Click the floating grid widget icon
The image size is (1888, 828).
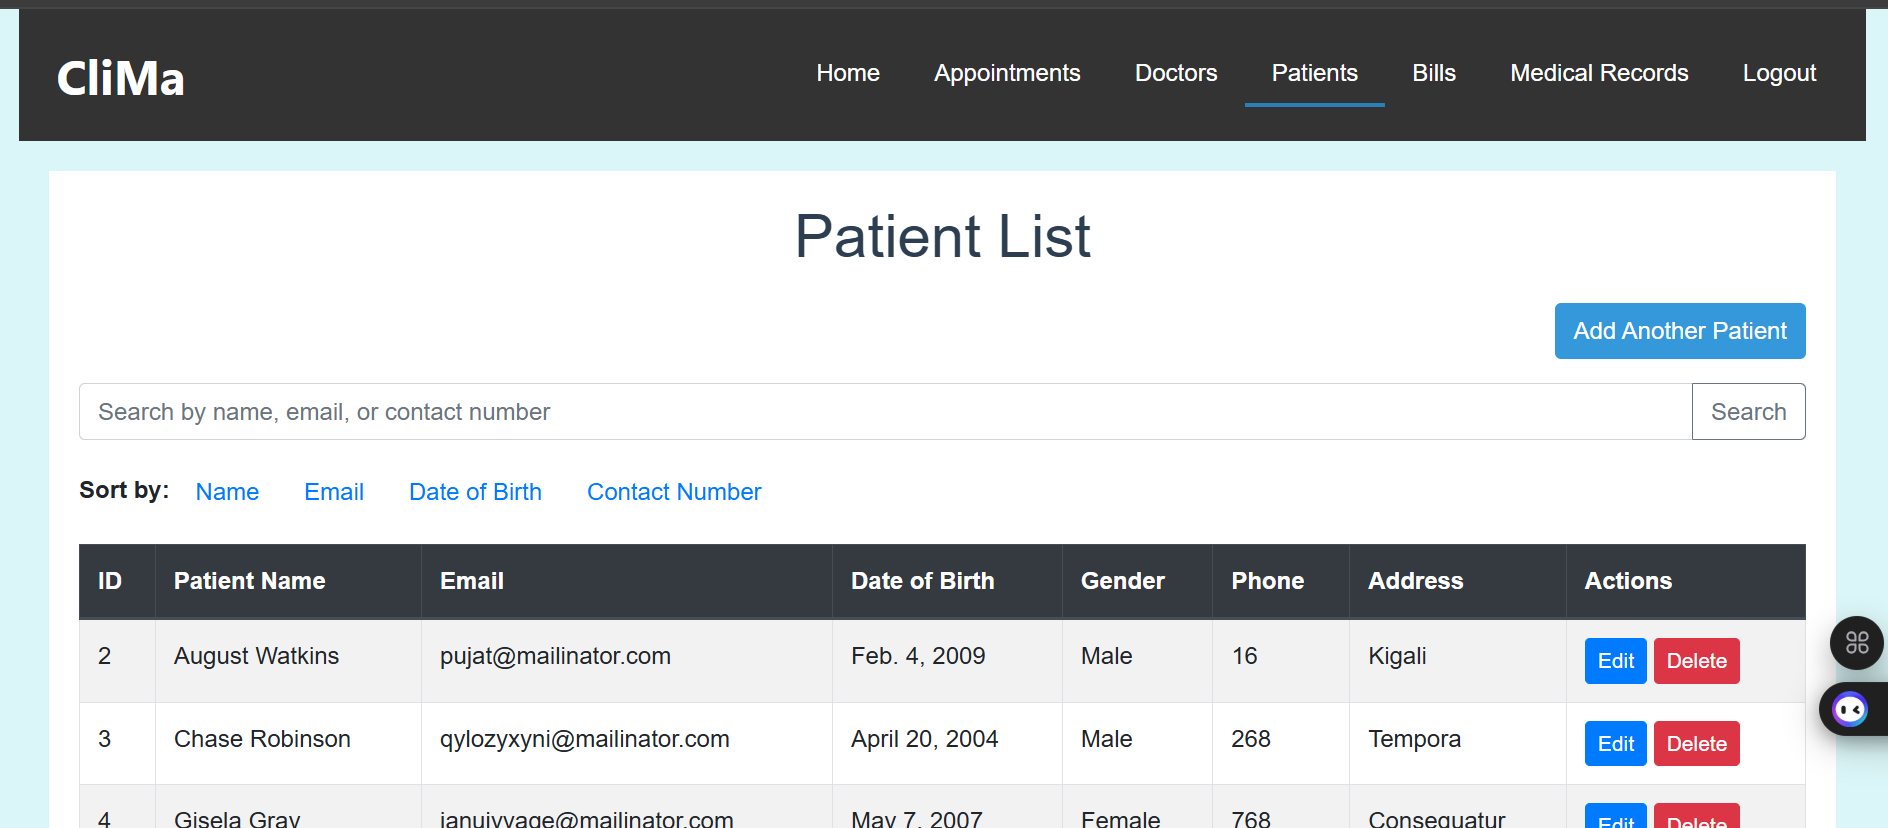coord(1856,643)
